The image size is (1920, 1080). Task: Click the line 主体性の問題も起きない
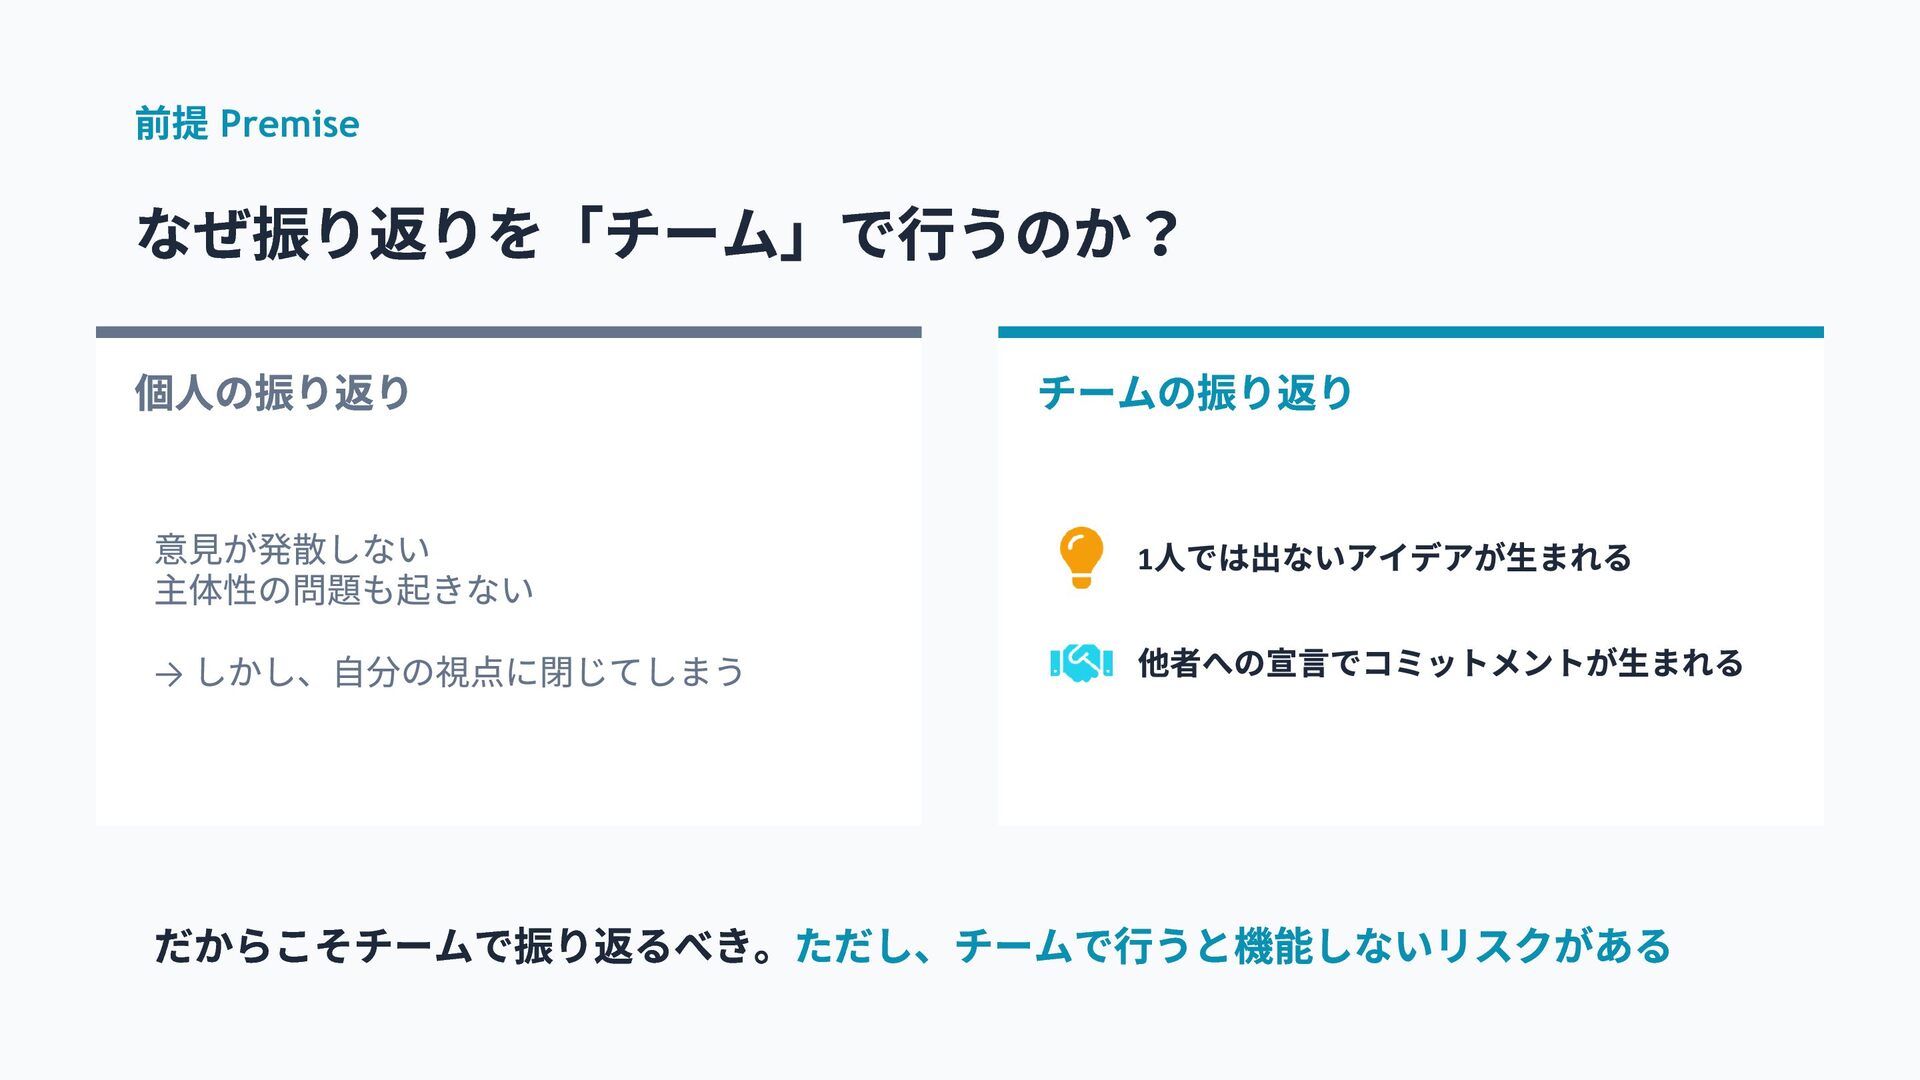(x=344, y=590)
